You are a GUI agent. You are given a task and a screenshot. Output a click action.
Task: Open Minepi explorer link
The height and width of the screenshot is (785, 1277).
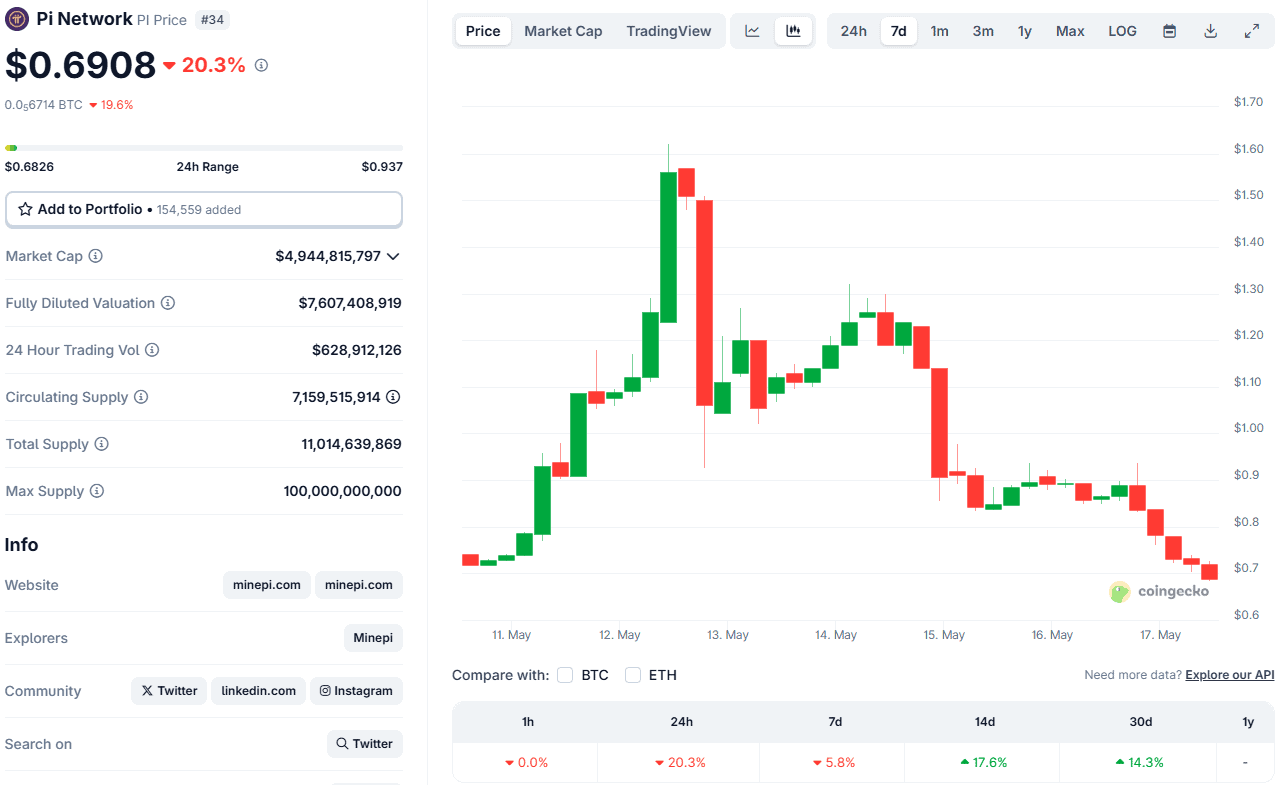click(373, 638)
